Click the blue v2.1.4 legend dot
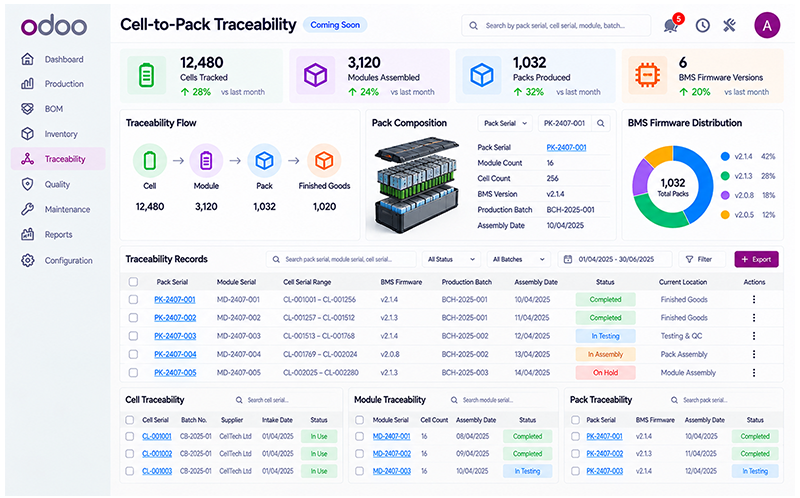The width and height of the screenshot is (800, 498). [x=725, y=157]
